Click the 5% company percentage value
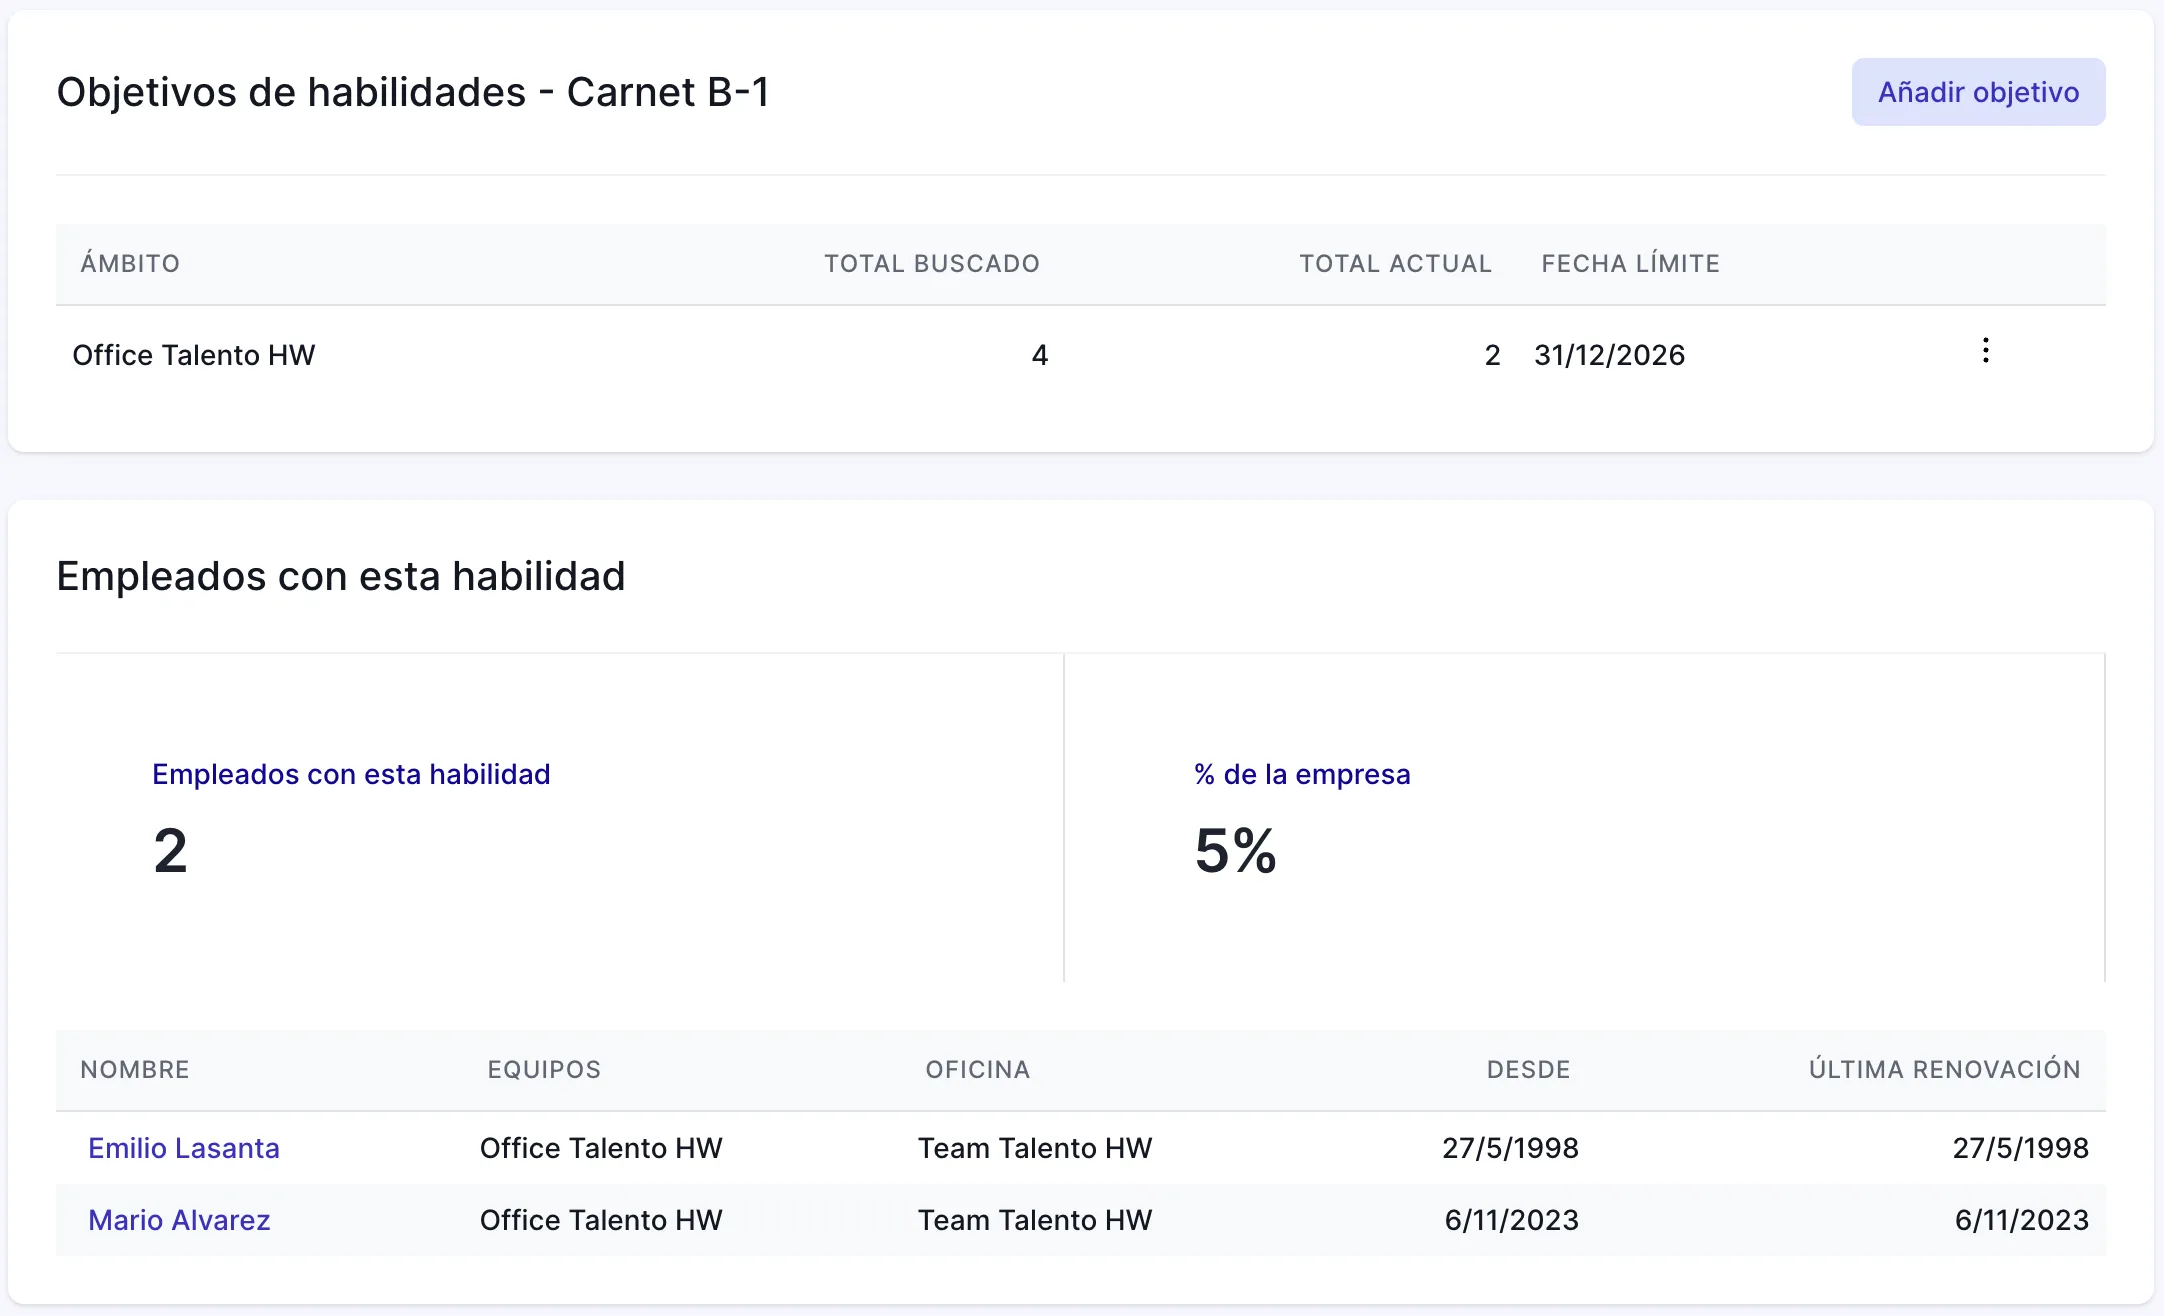Screen dimensions: 2164x1316 (x=1235, y=851)
